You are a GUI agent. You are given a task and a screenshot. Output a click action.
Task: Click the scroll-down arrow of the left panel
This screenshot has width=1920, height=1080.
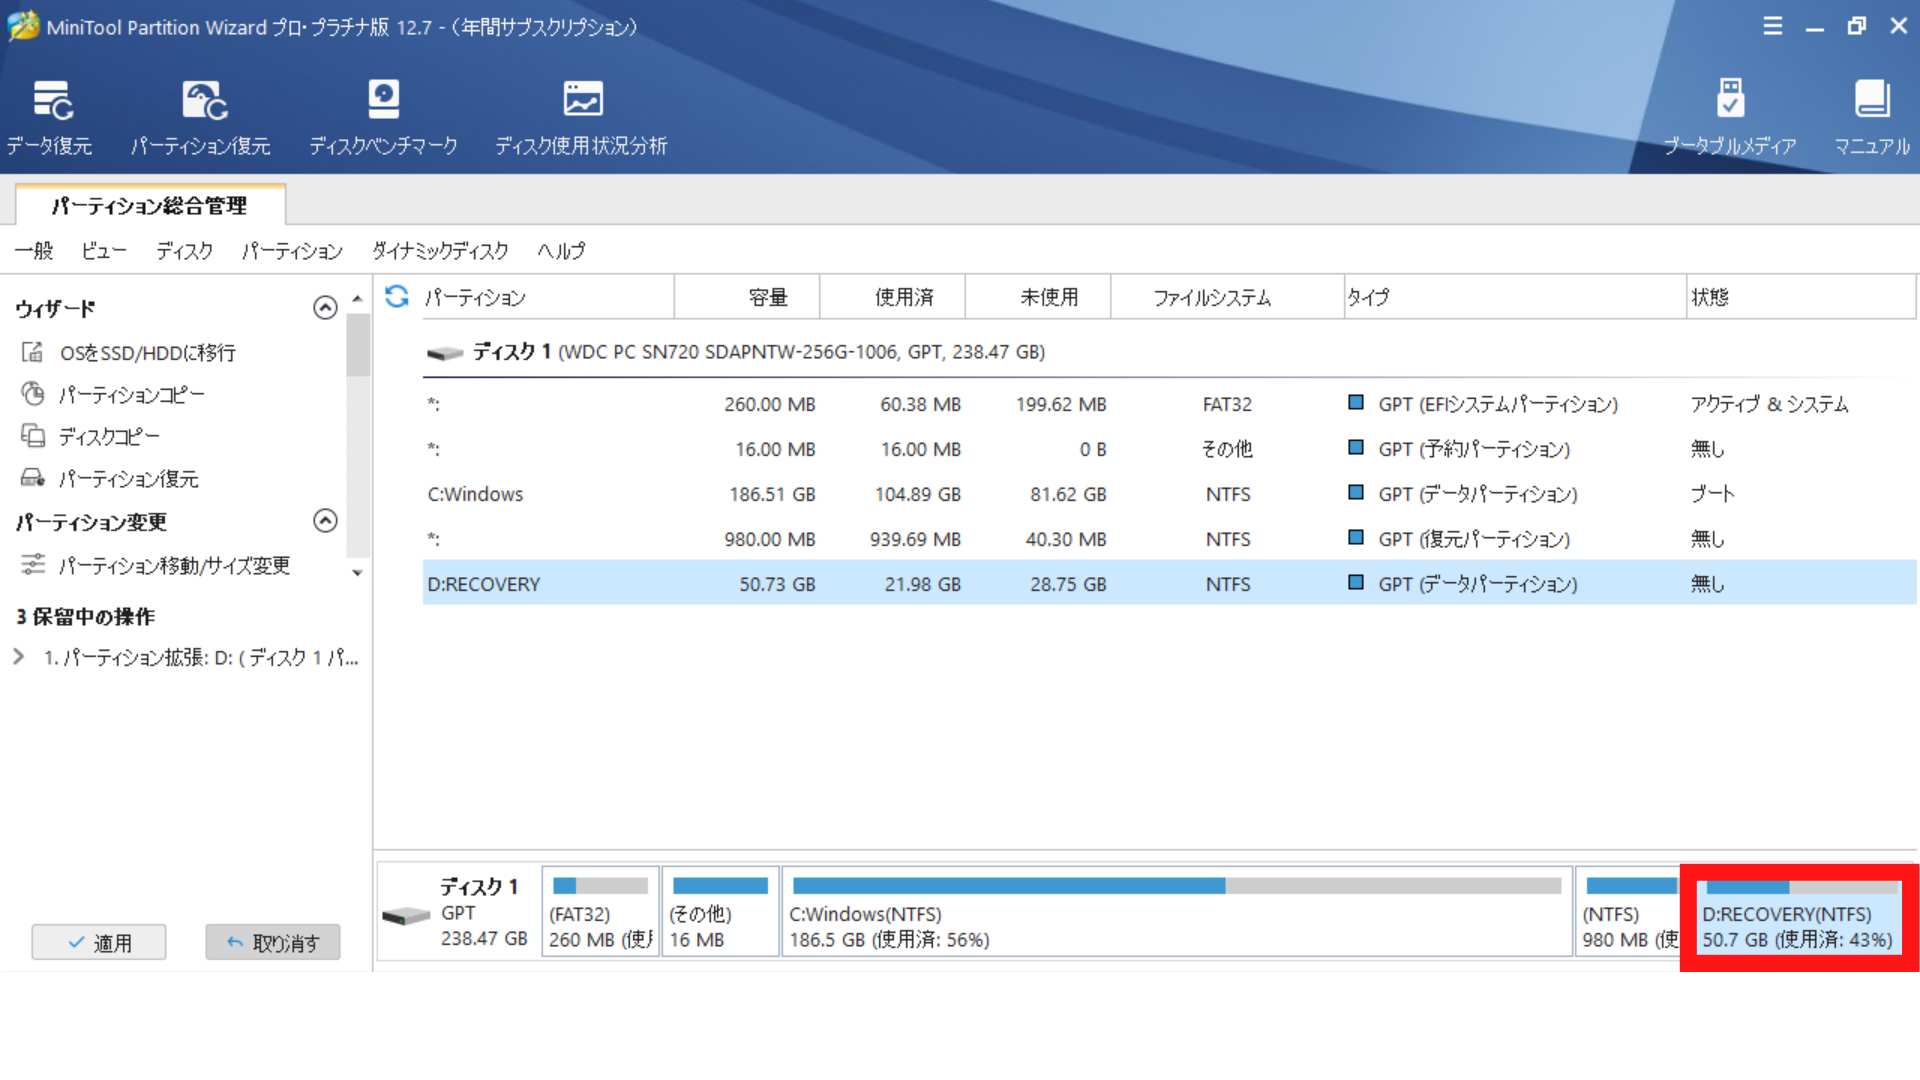pyautogui.click(x=357, y=573)
